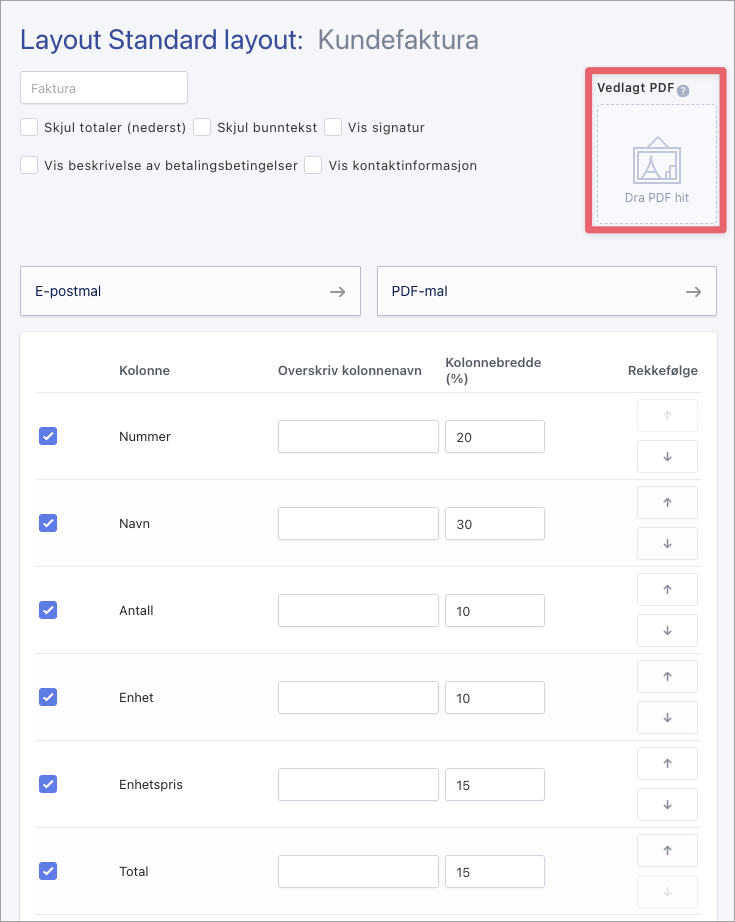Move Total row up with arrow
Screen dimensions: 735x922
[x=667, y=851]
